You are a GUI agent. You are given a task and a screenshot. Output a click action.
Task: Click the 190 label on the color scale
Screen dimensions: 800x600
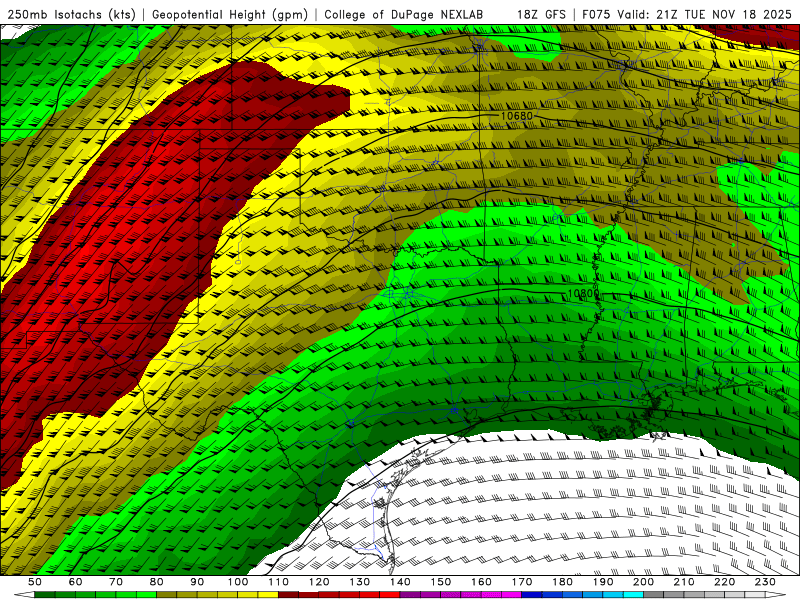tap(603, 582)
